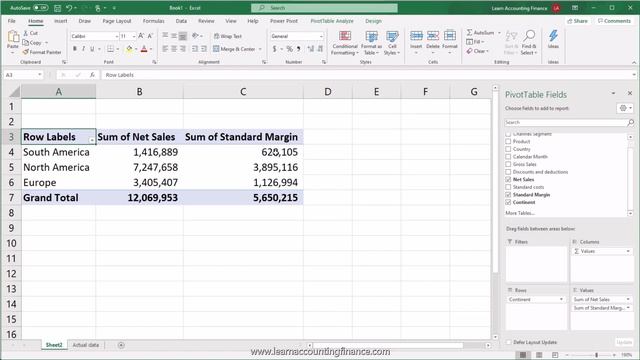Click the Undo arrow icon

coord(69,8)
